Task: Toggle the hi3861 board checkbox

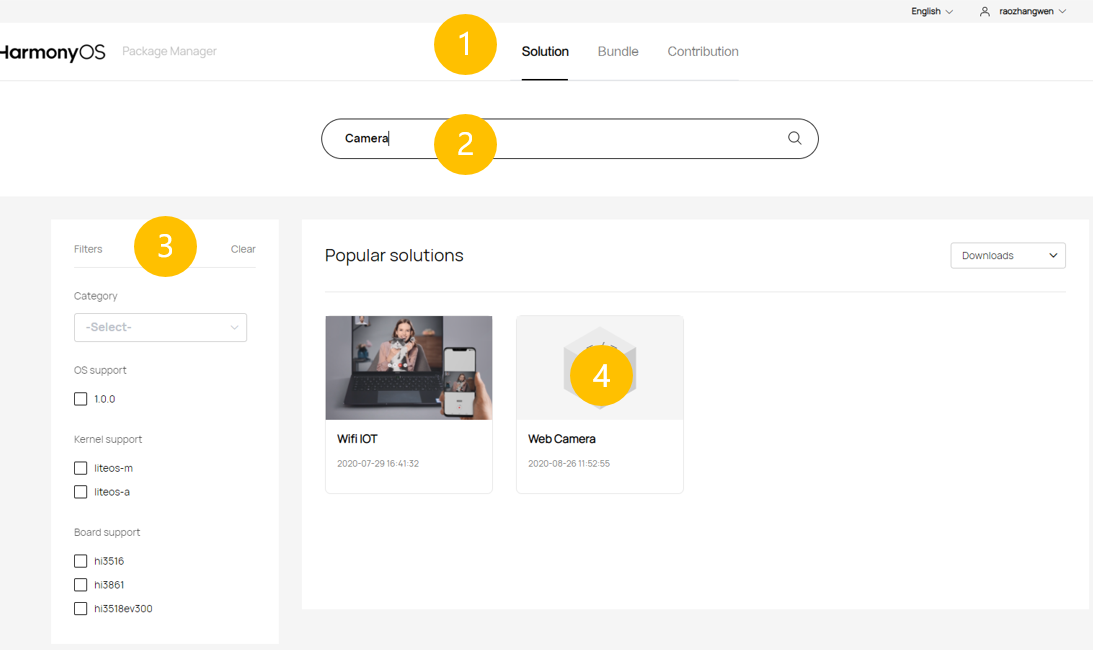Action: (x=81, y=584)
